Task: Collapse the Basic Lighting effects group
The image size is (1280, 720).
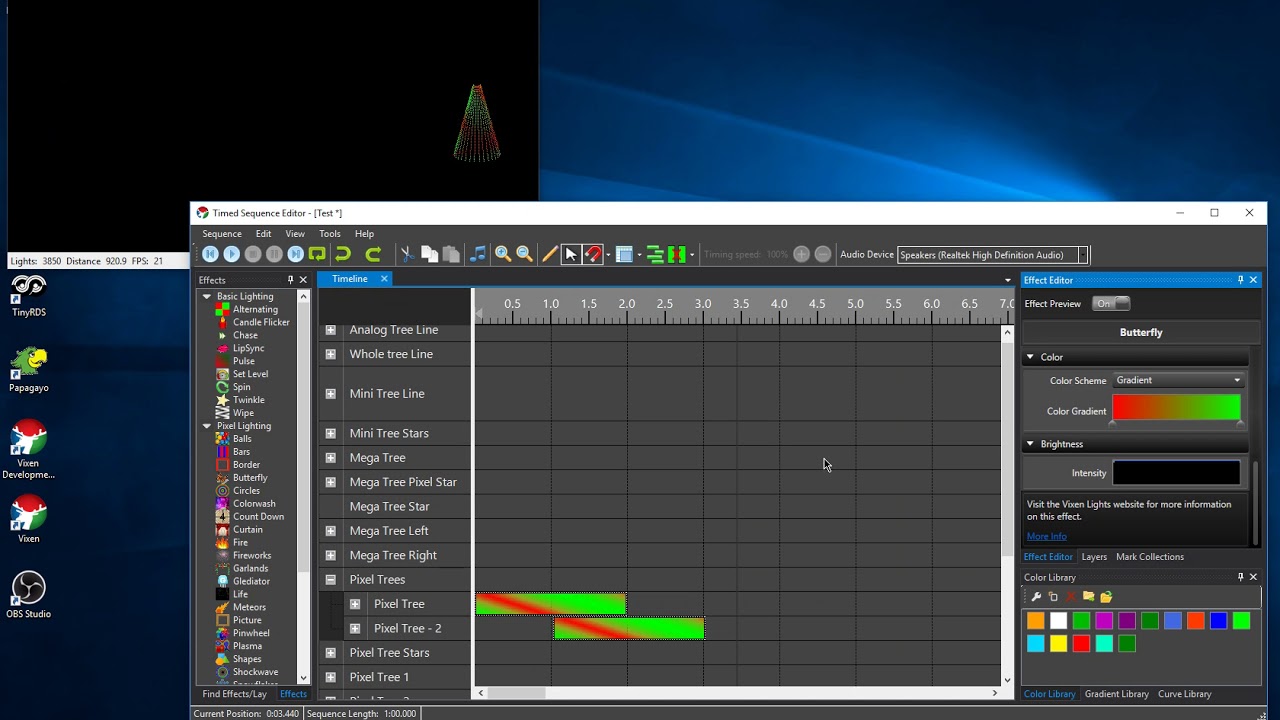Action: click(207, 297)
